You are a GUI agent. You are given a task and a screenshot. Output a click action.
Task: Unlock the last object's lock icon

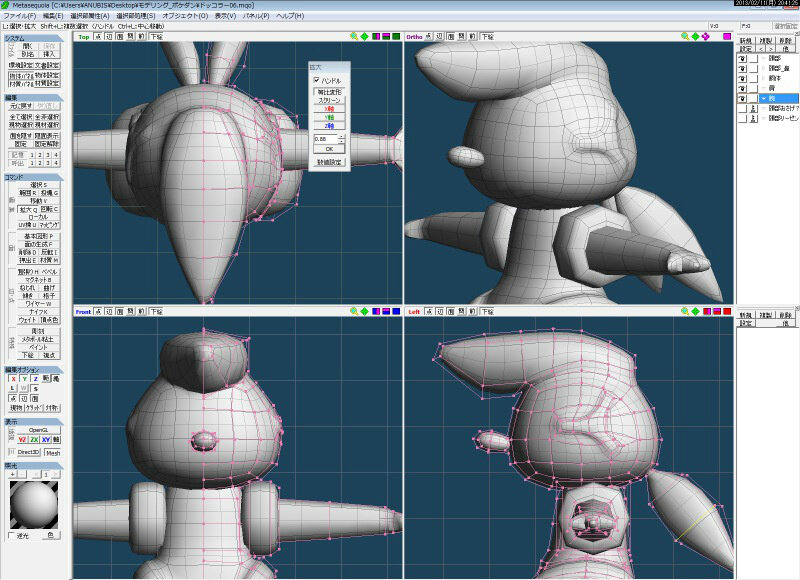pos(753,118)
